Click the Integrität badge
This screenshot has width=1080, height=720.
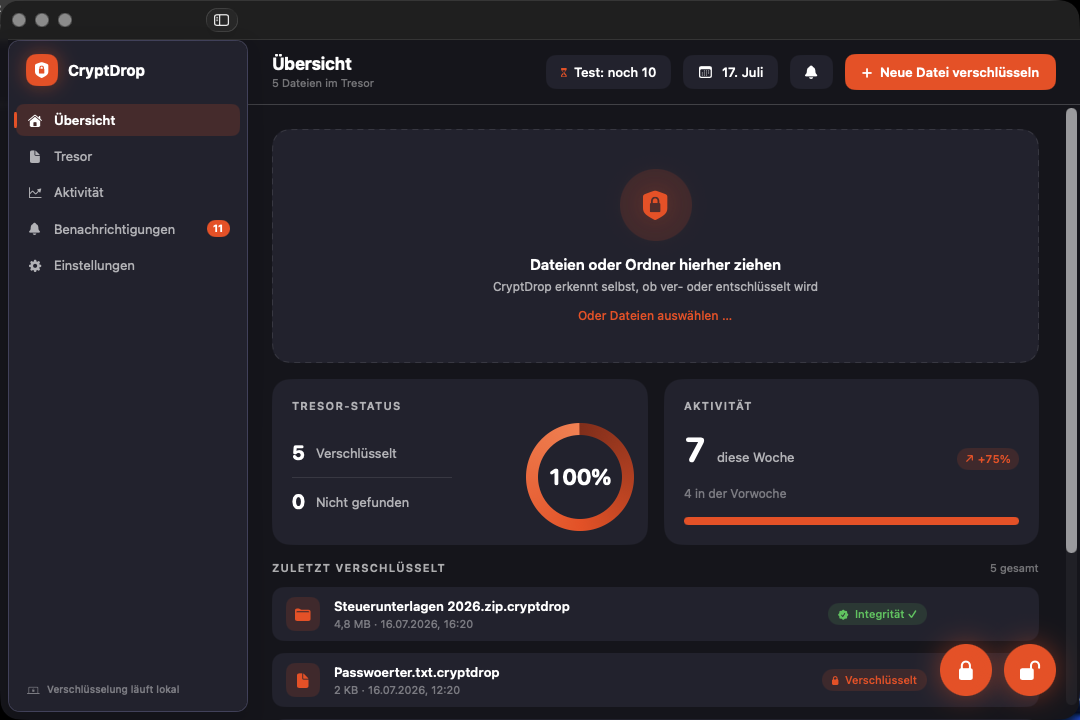click(877, 614)
